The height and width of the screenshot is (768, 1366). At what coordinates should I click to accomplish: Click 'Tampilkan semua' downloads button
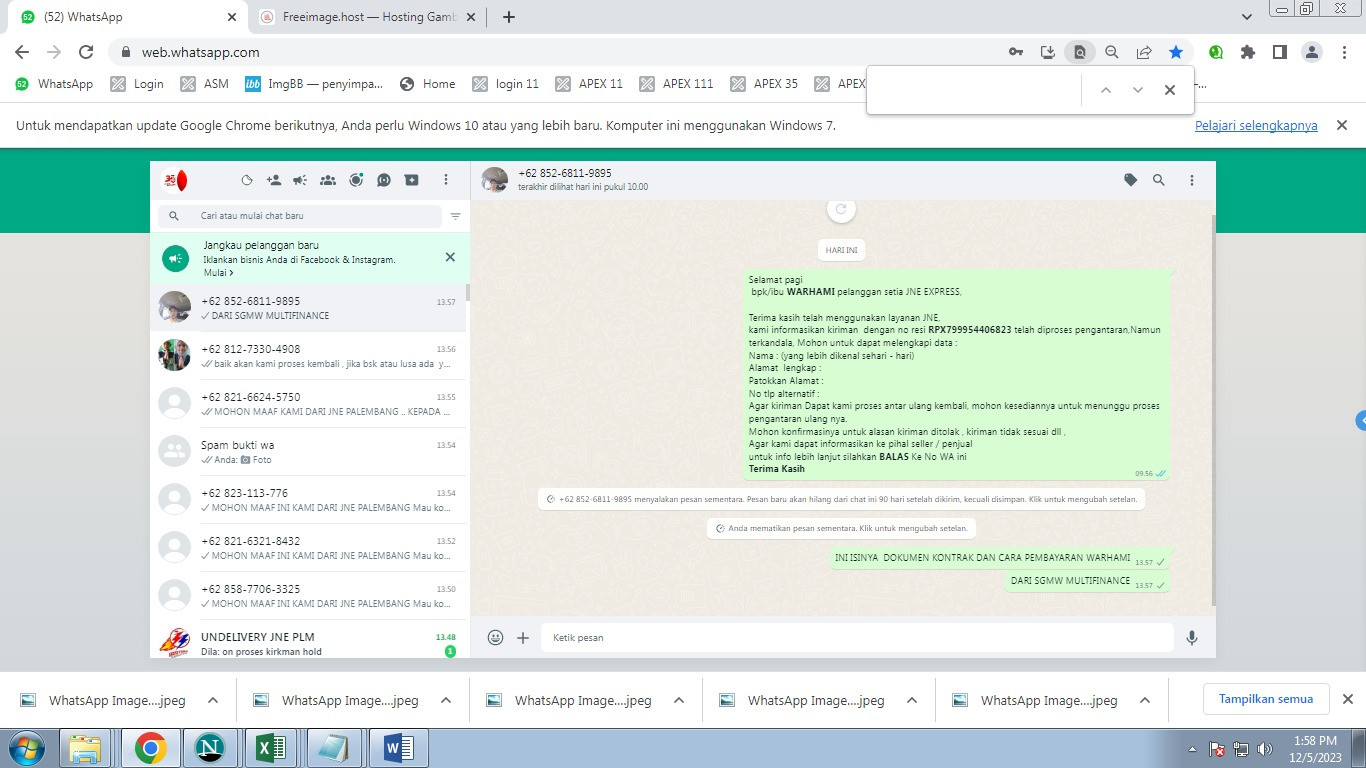coord(1265,699)
